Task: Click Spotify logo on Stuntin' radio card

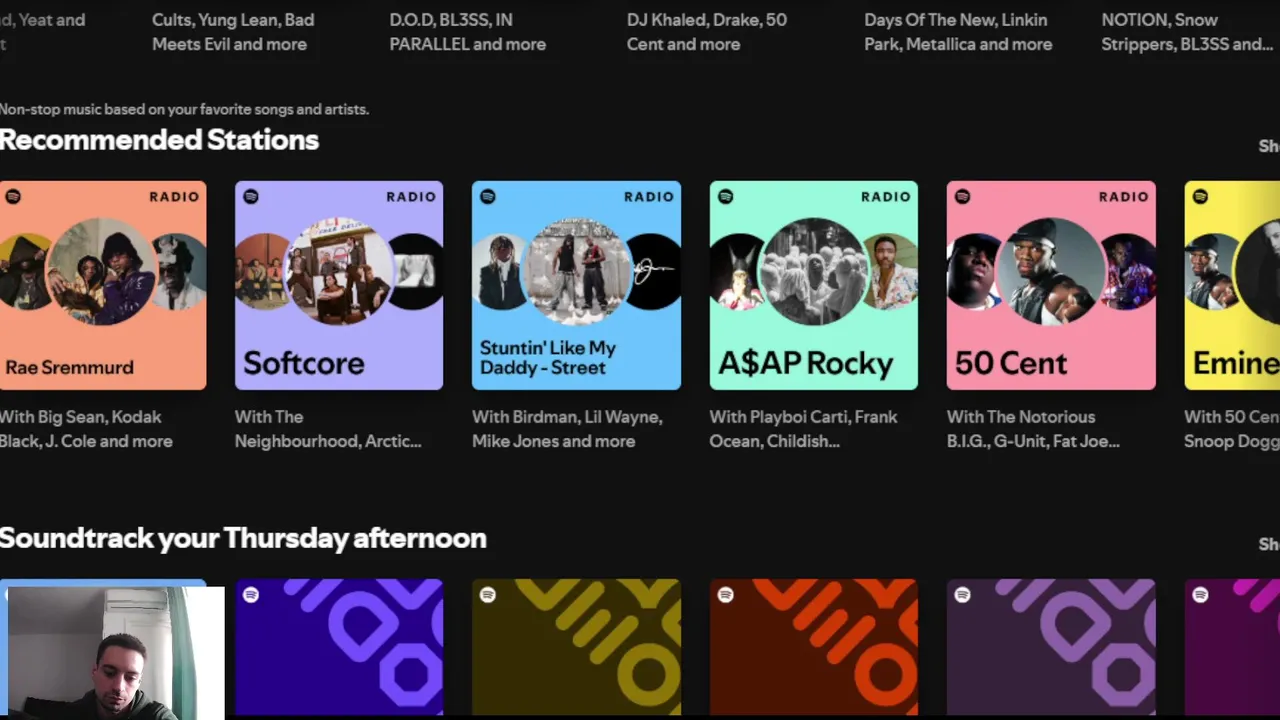Action: (488, 197)
